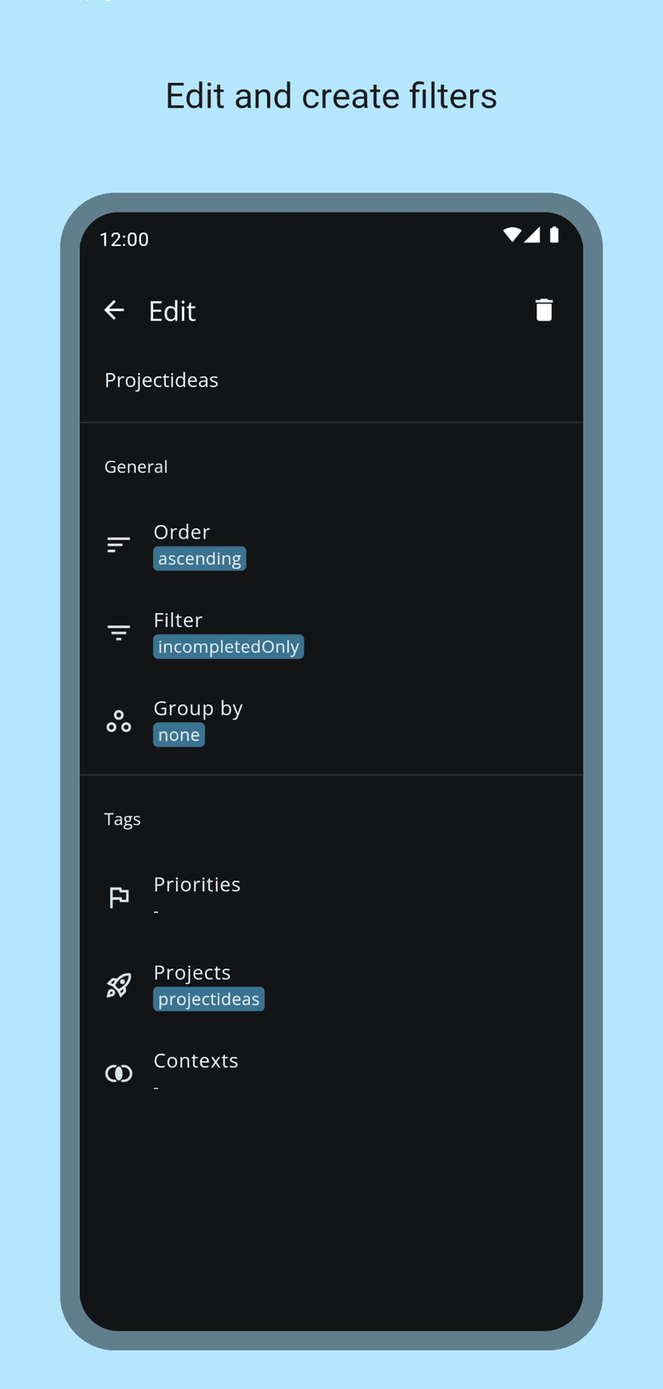Toggle the projectideas project tag
The height and width of the screenshot is (1389, 663).
[x=208, y=998]
